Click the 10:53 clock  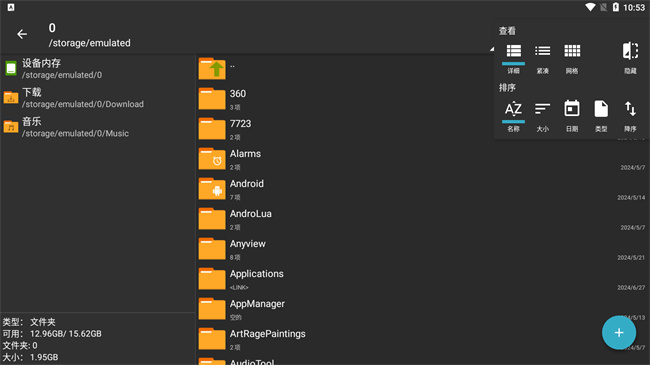coord(634,7)
